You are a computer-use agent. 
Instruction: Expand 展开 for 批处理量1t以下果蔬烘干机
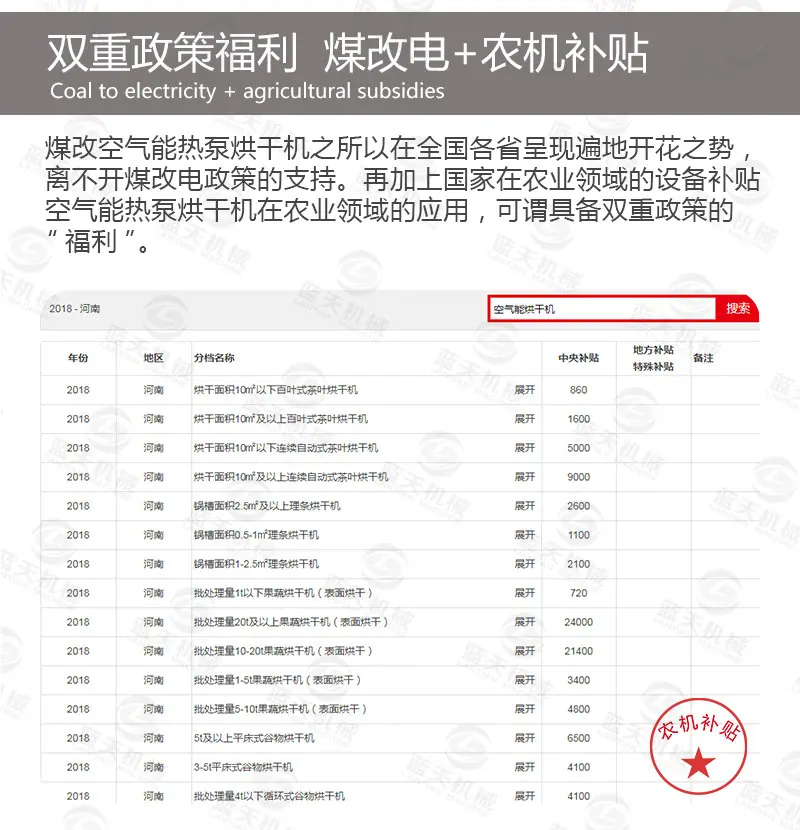tap(525, 593)
